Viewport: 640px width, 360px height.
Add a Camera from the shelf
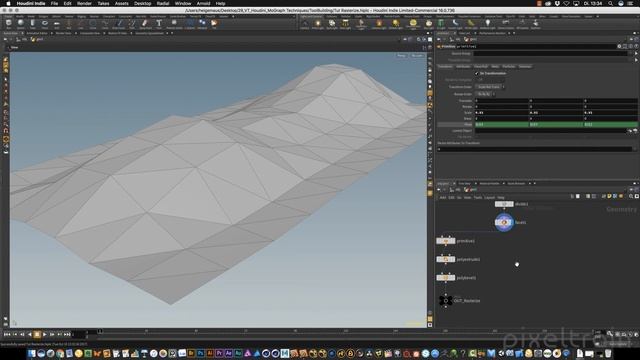304,24
